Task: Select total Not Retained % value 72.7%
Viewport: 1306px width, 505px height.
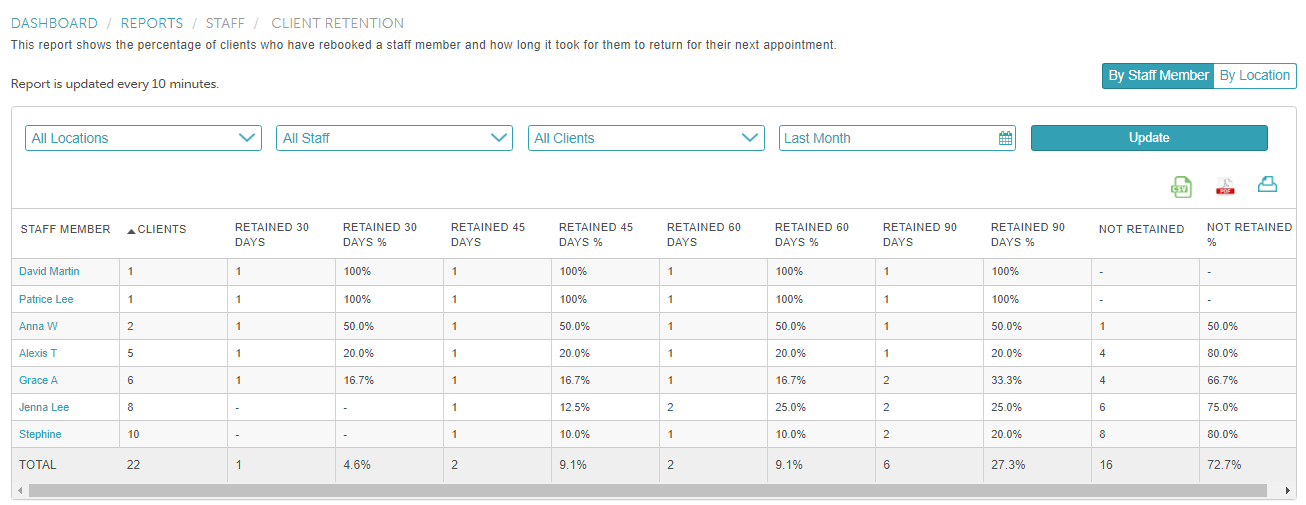Action: [x=1224, y=465]
